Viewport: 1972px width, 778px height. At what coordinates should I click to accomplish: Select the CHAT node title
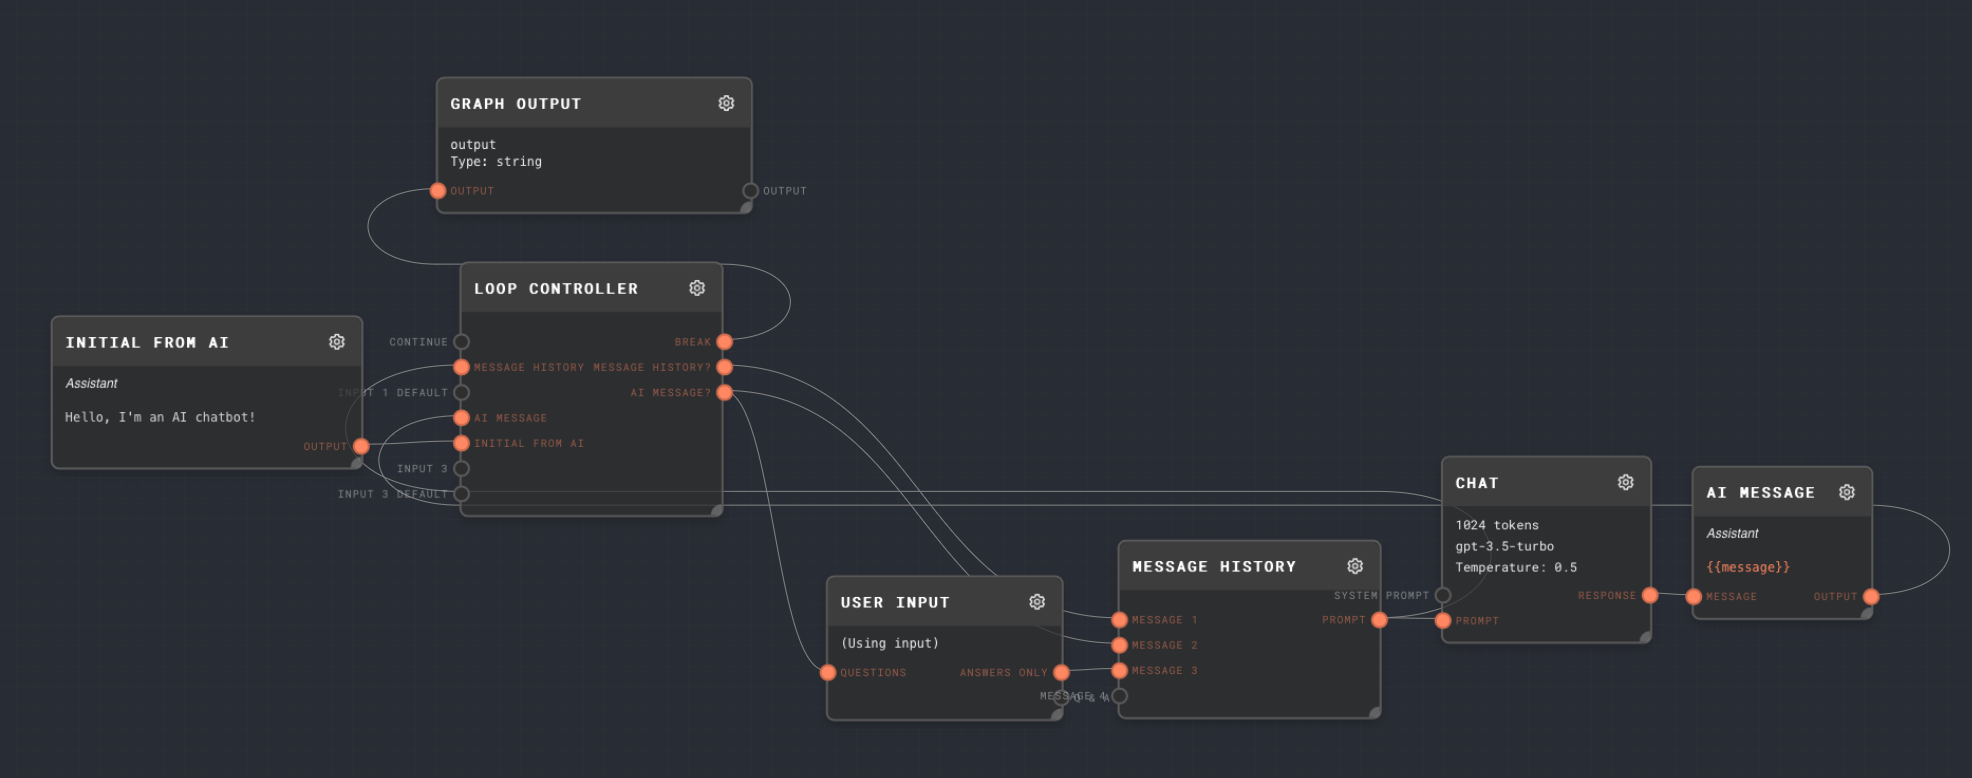pyautogui.click(x=1477, y=483)
